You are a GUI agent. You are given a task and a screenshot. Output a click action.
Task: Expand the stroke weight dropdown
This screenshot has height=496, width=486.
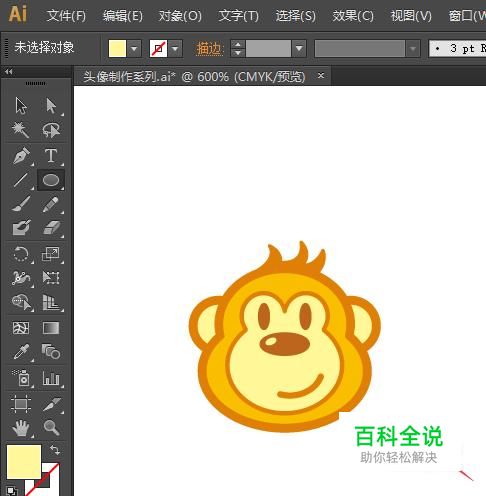299,49
